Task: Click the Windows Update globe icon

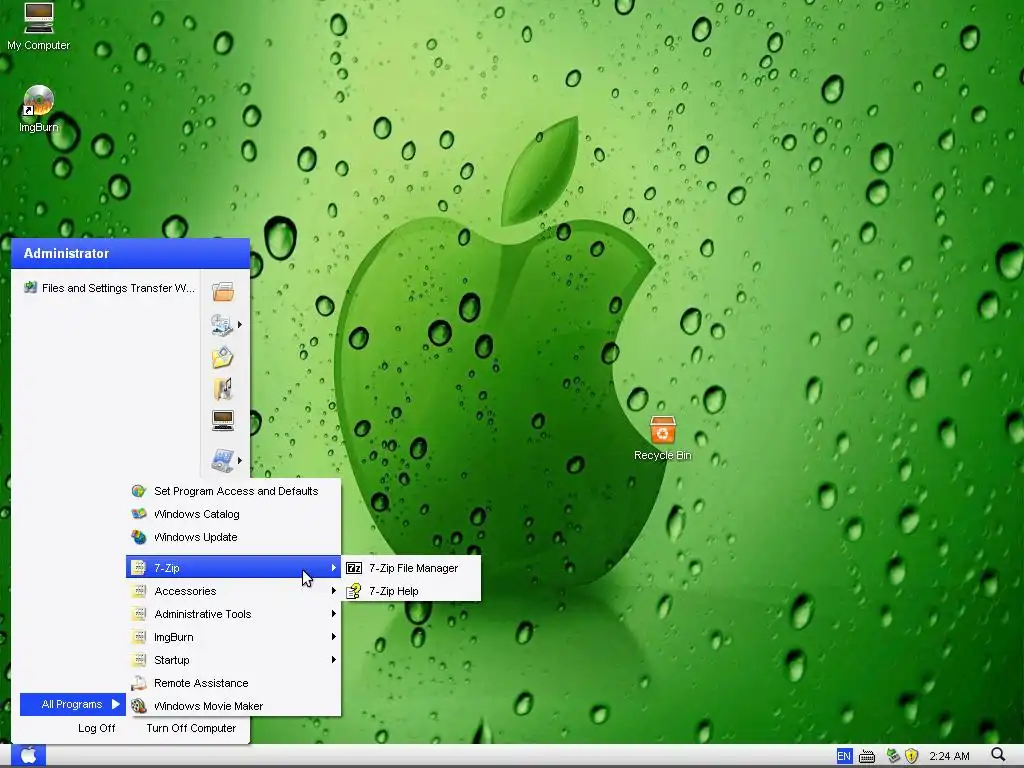Action: click(138, 537)
